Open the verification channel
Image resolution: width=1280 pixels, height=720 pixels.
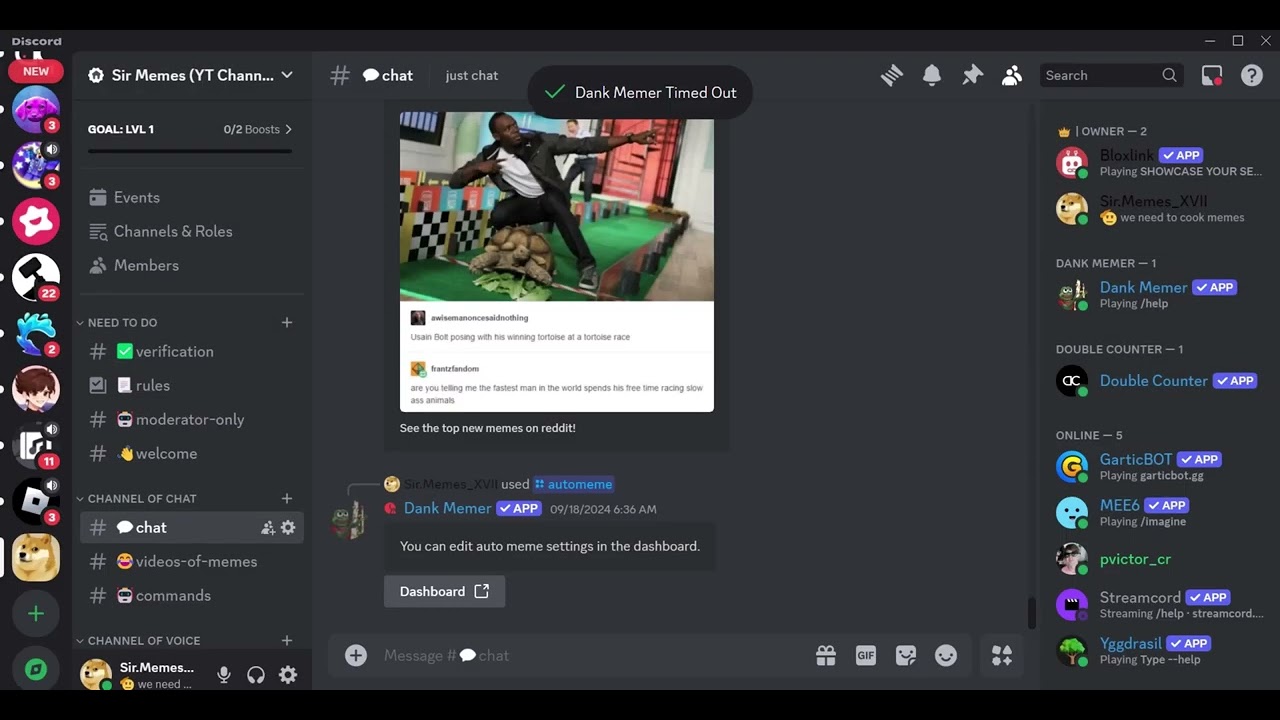point(192,351)
